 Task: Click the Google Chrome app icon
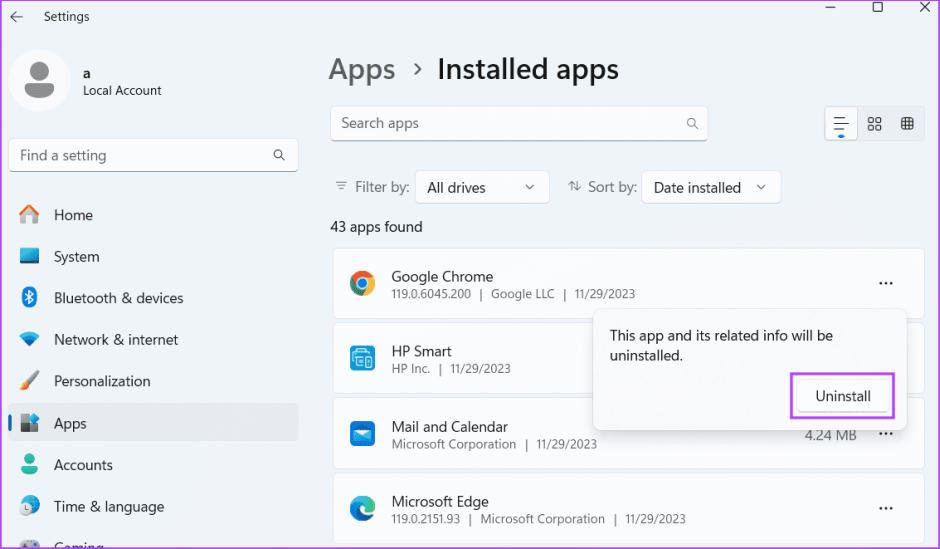(x=362, y=284)
